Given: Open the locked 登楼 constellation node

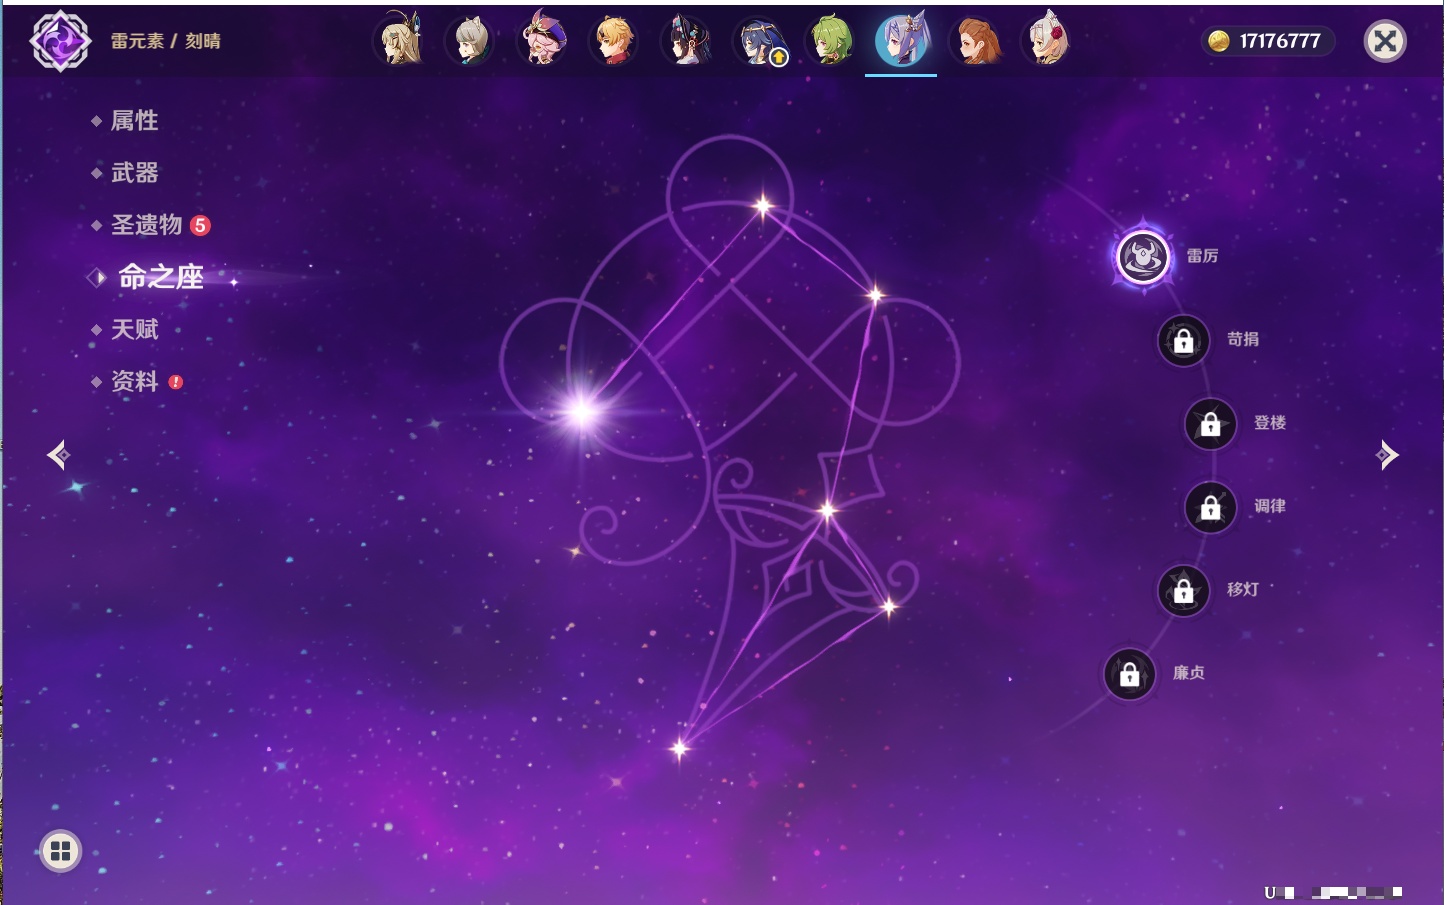Looking at the screenshot, I should point(1210,424).
